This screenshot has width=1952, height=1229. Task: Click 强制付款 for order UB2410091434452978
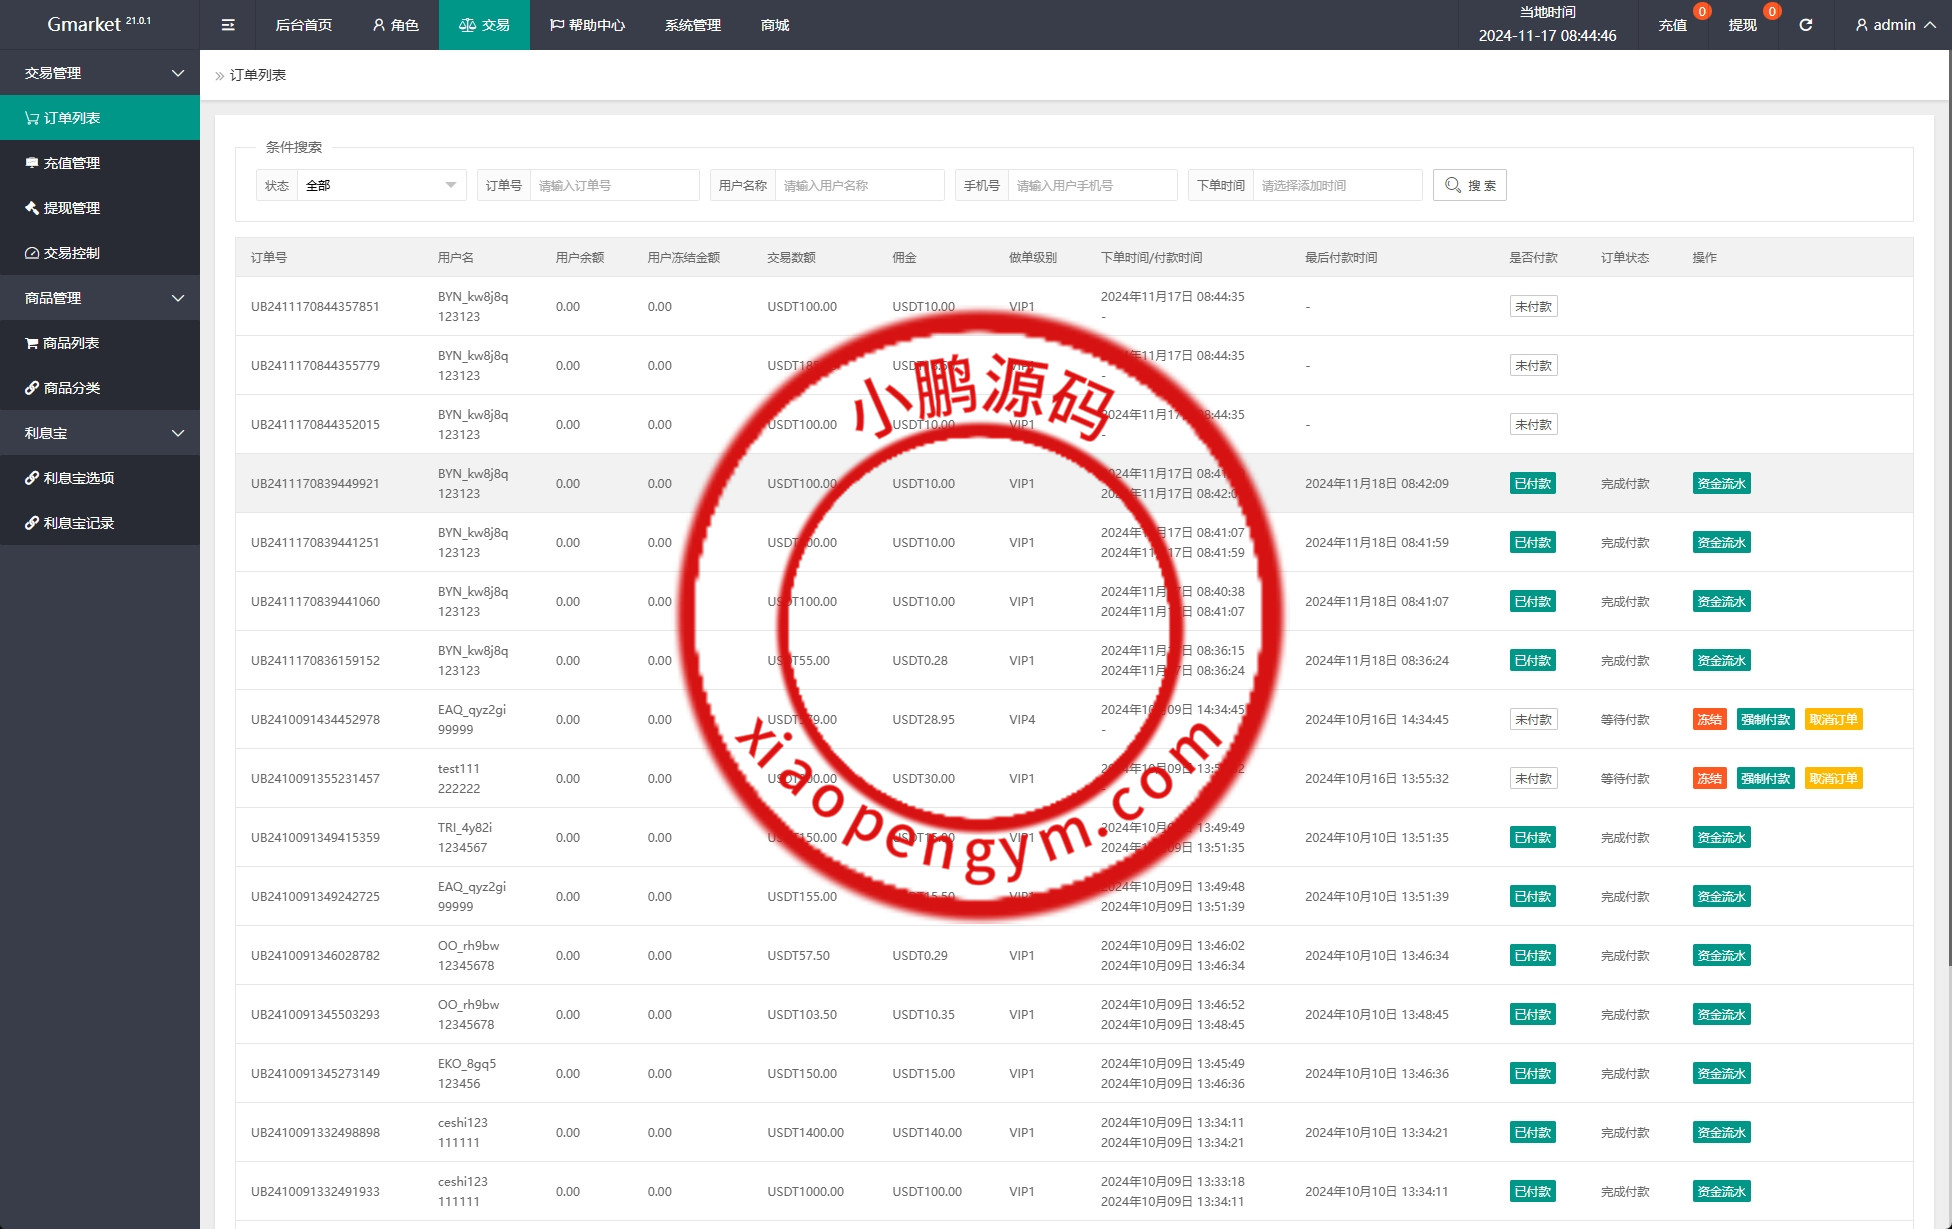pyautogui.click(x=1765, y=719)
